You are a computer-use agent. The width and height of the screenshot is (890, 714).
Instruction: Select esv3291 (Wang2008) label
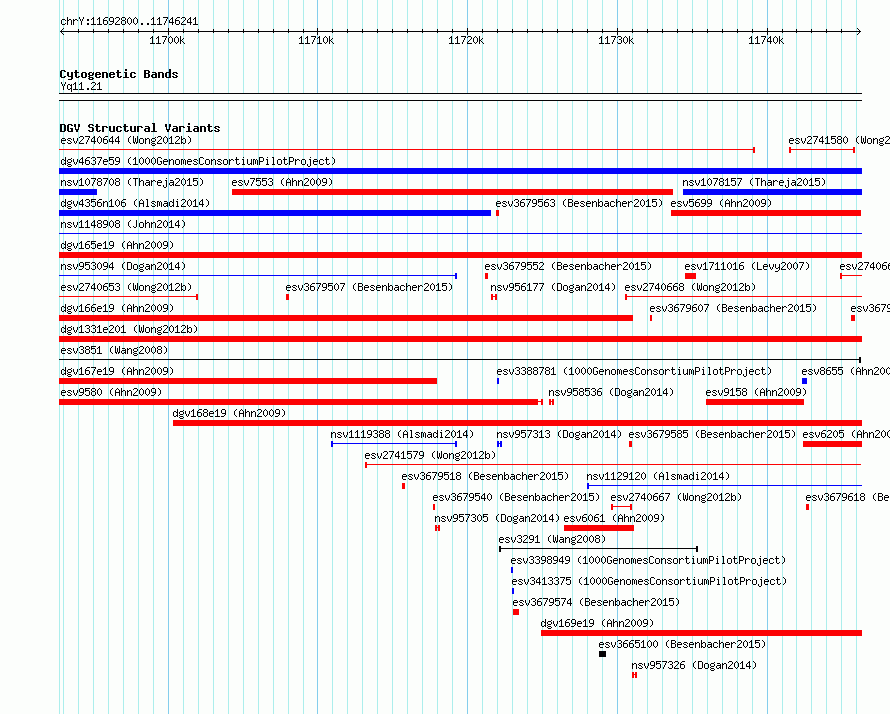tap(552, 539)
